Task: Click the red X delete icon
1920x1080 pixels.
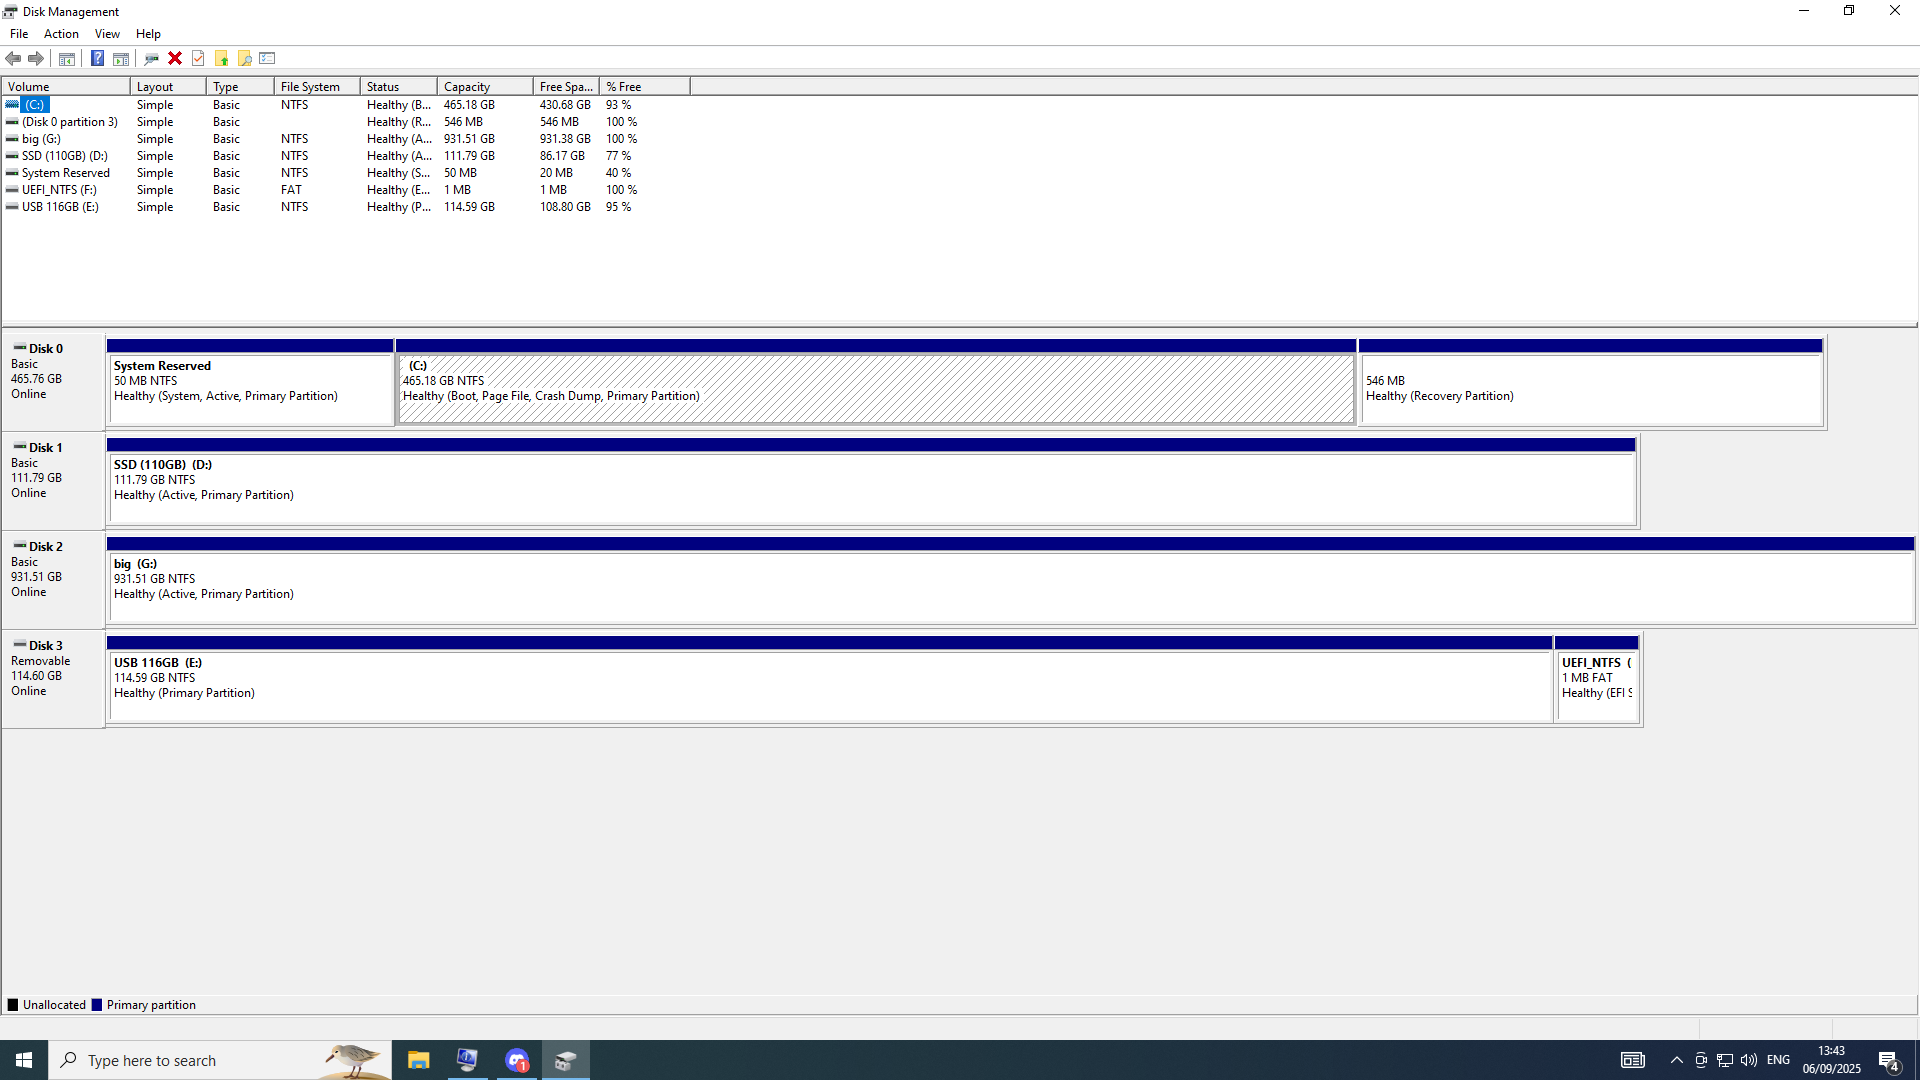Action: pyautogui.click(x=175, y=58)
